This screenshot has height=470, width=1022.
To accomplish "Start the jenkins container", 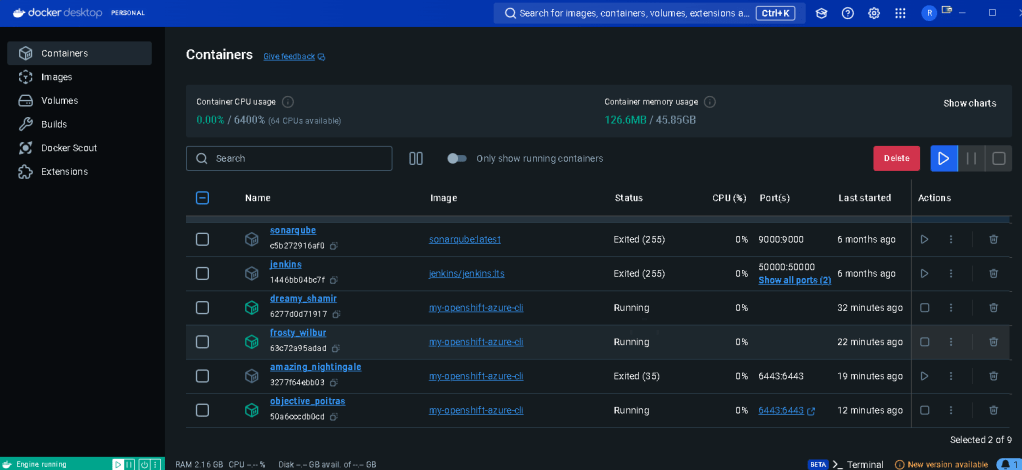I will (x=924, y=273).
